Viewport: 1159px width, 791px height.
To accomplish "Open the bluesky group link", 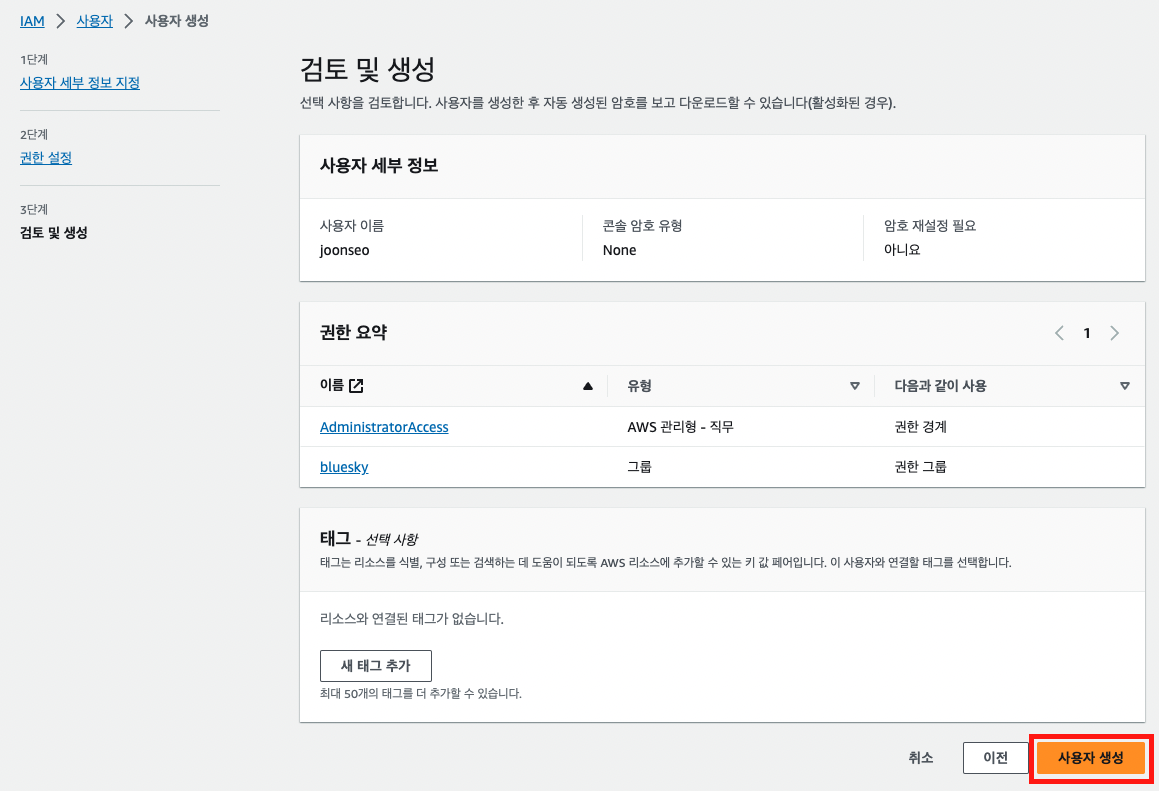I will (x=344, y=467).
